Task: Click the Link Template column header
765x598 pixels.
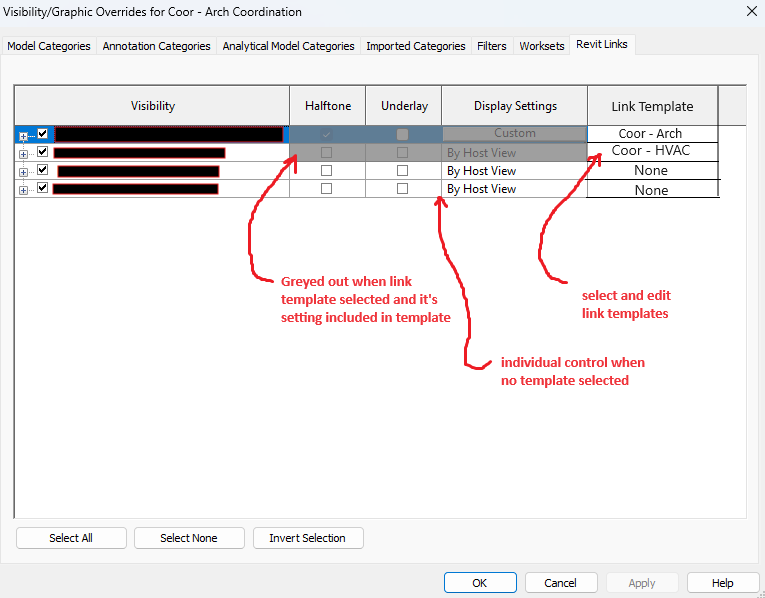Action: (653, 106)
